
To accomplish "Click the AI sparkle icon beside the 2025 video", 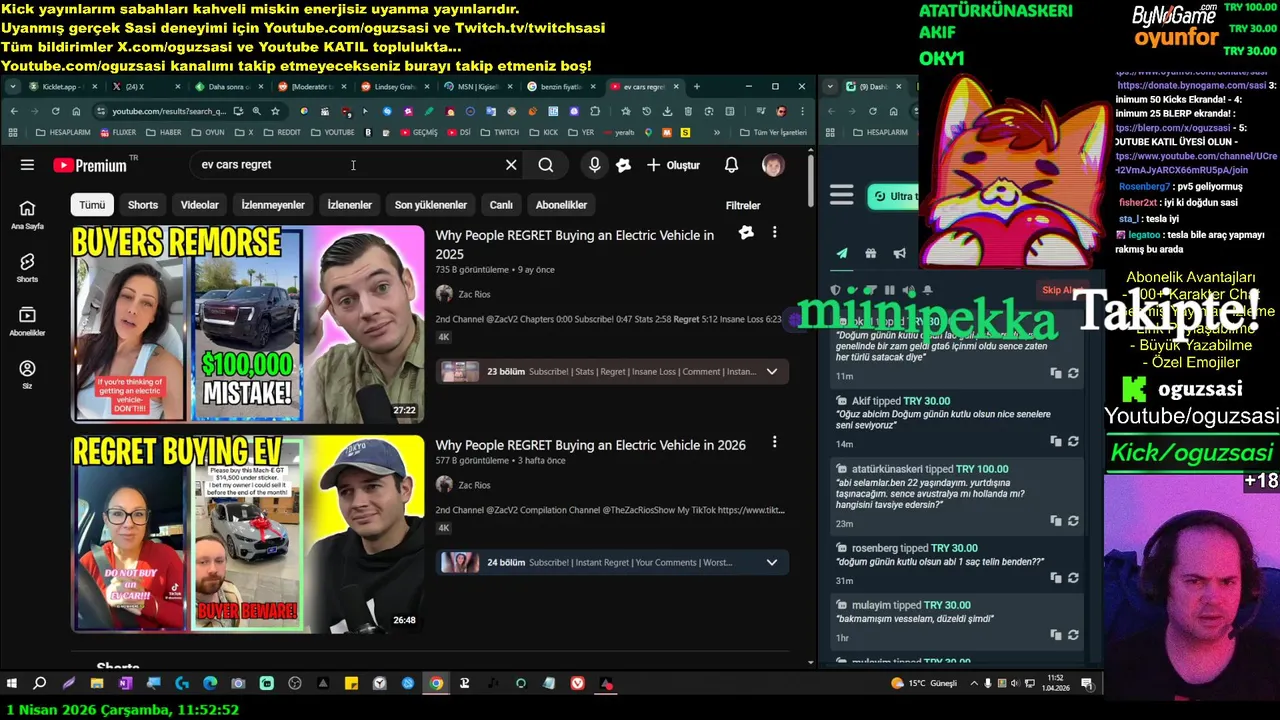I will pyautogui.click(x=746, y=232).
